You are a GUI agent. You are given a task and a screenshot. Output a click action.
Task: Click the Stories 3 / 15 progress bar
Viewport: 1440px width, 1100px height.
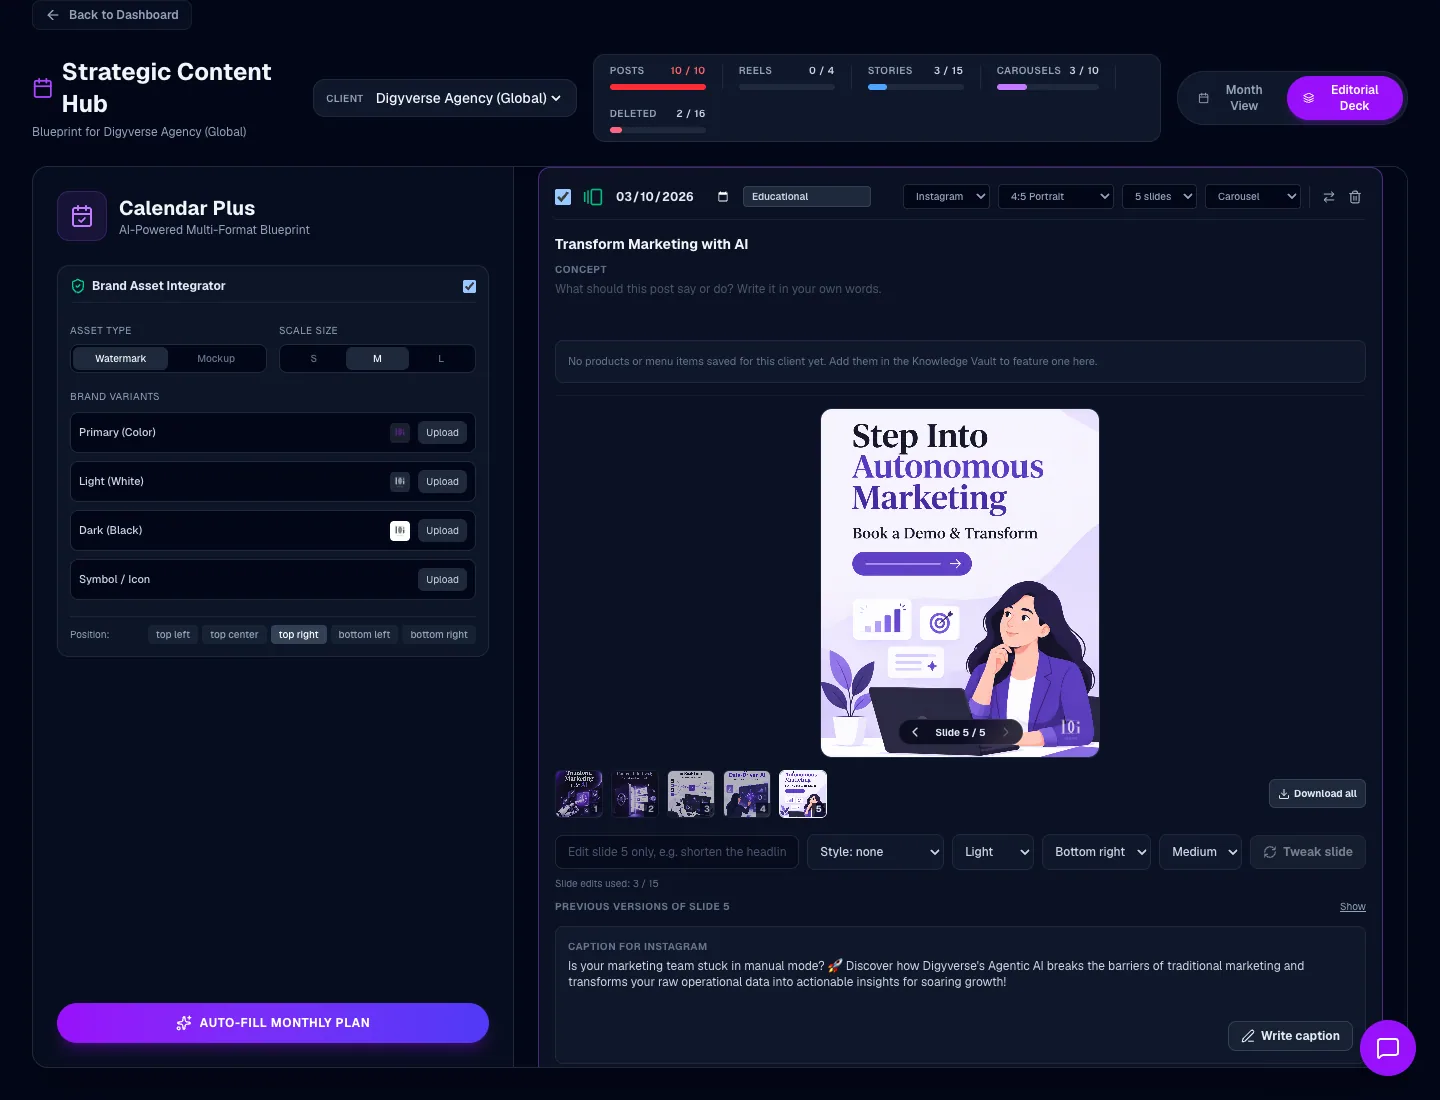coord(916,87)
